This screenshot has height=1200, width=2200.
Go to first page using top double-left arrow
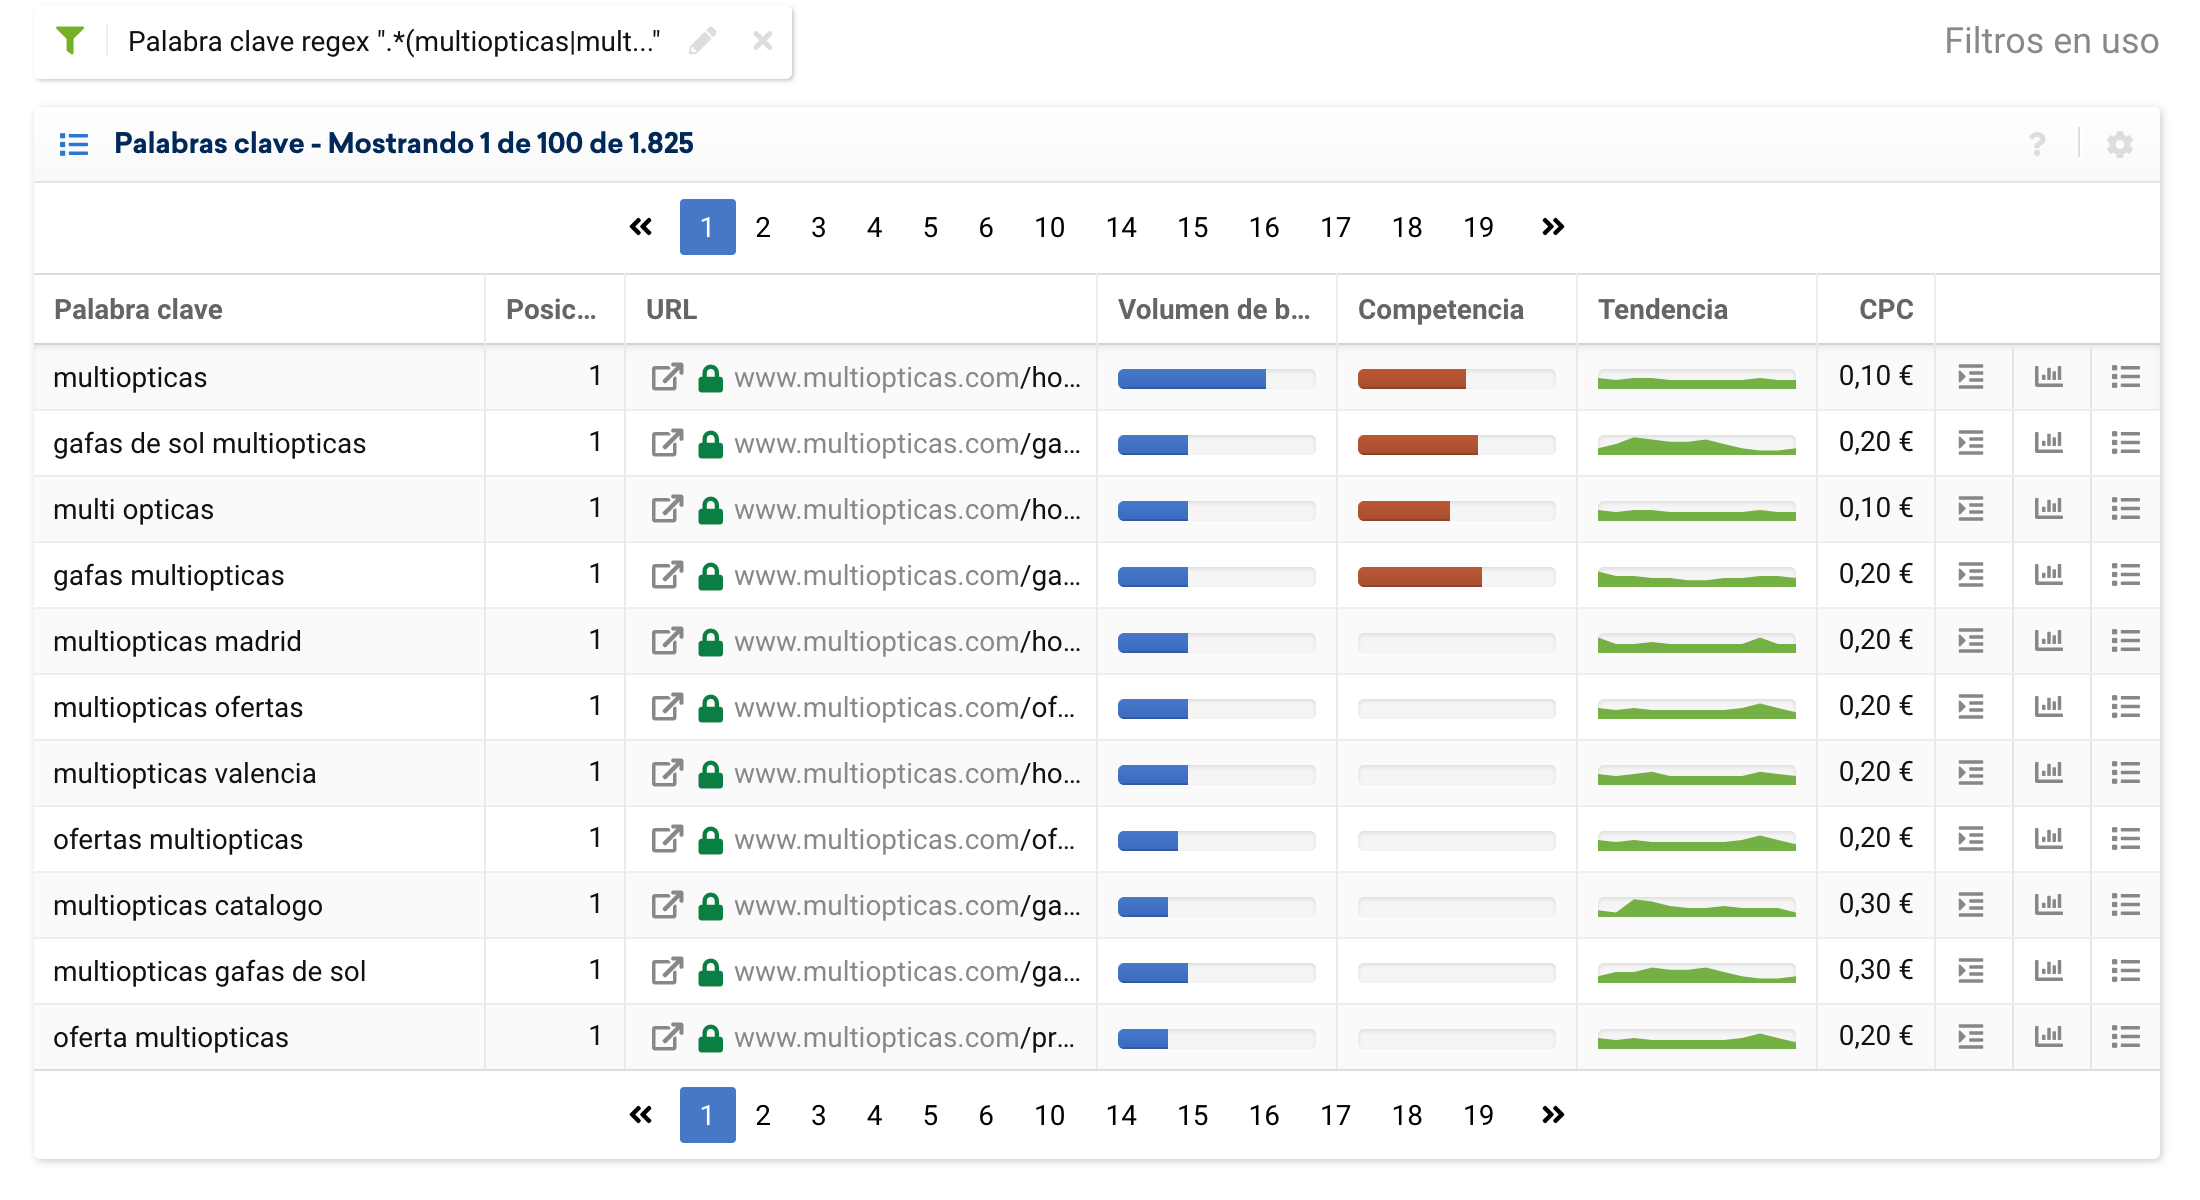[x=641, y=227]
